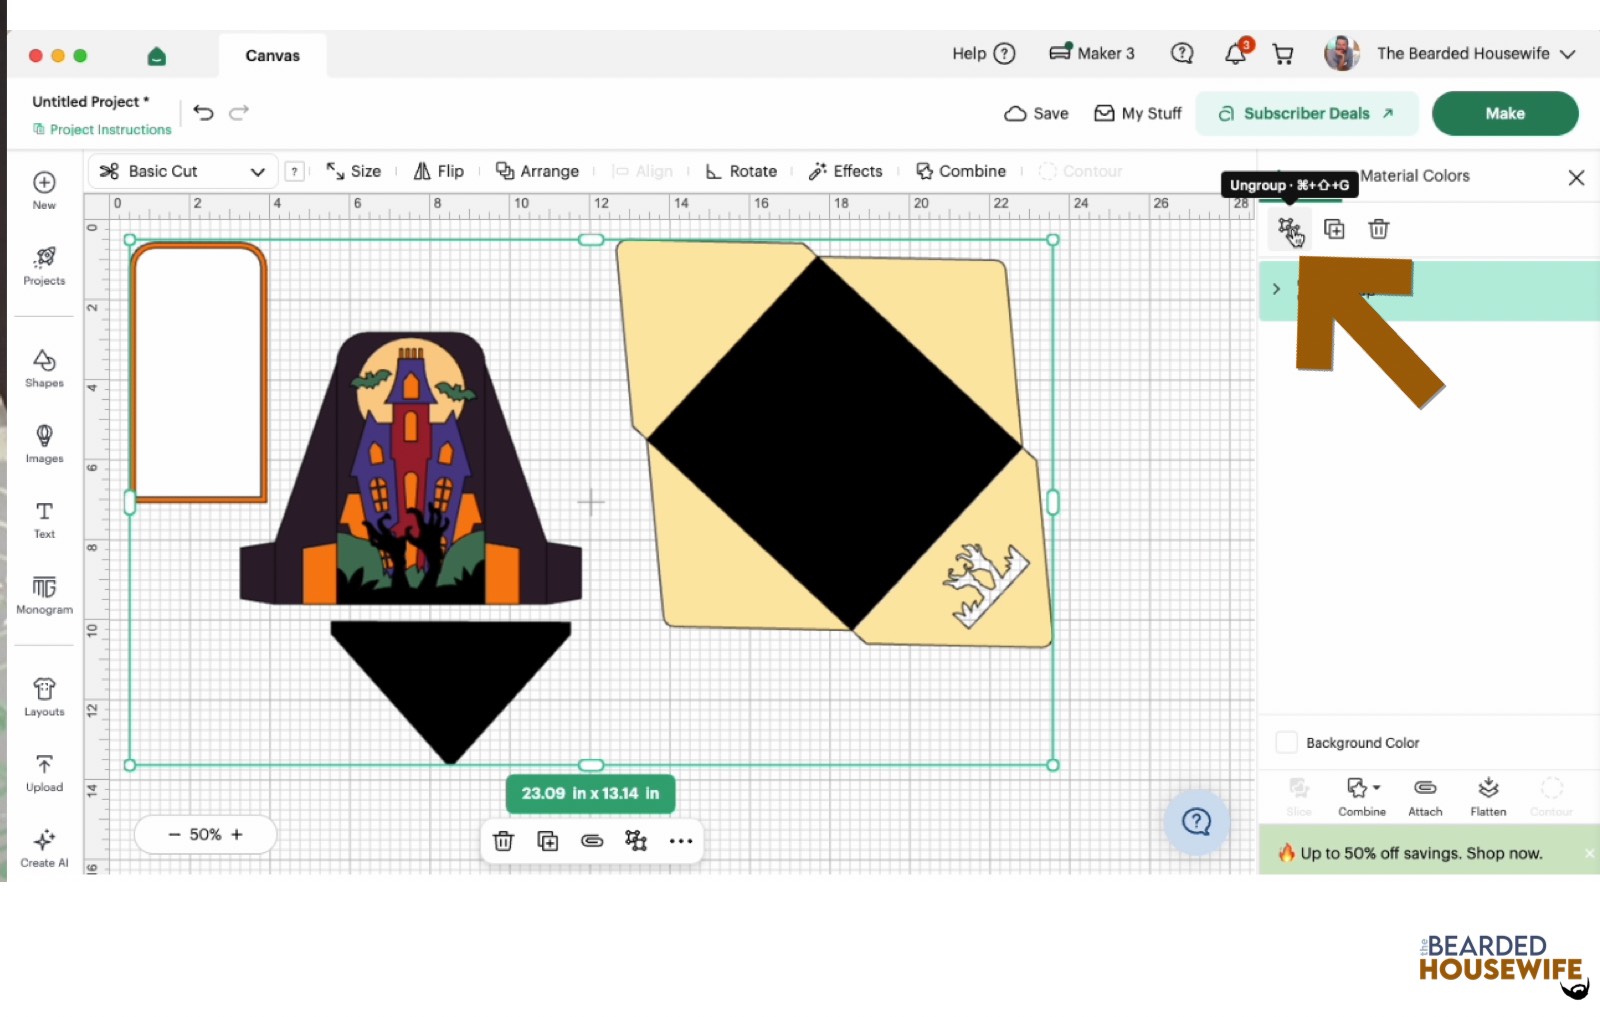Undo the last action

coord(204,113)
